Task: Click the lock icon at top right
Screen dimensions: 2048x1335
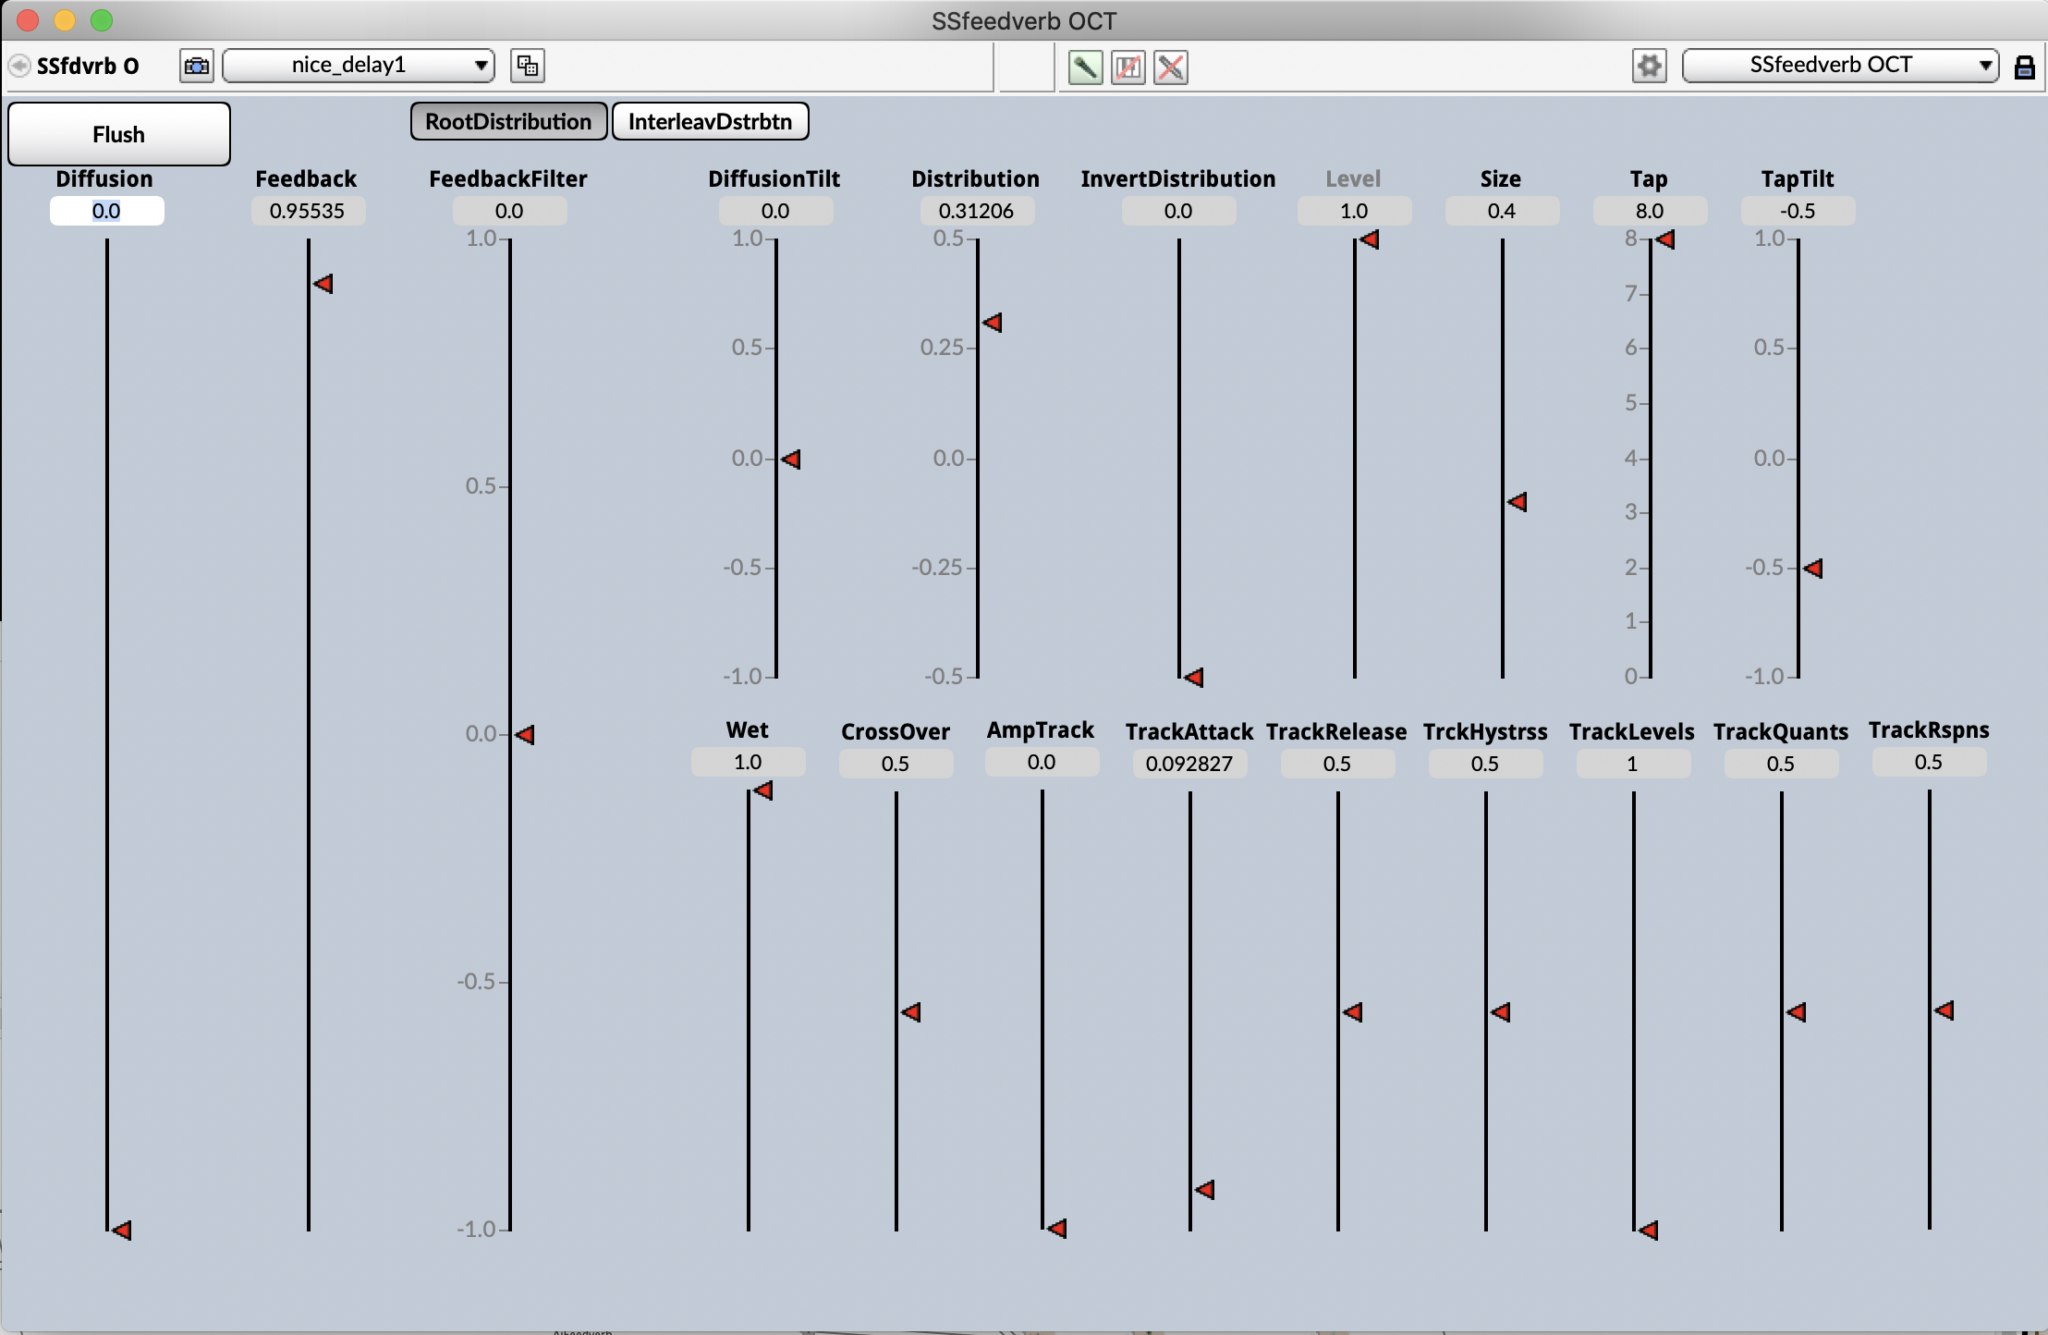Action: coord(2024,67)
